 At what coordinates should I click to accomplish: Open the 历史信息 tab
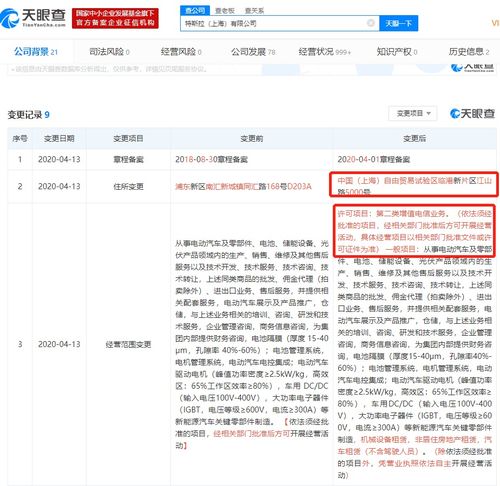click(x=469, y=52)
